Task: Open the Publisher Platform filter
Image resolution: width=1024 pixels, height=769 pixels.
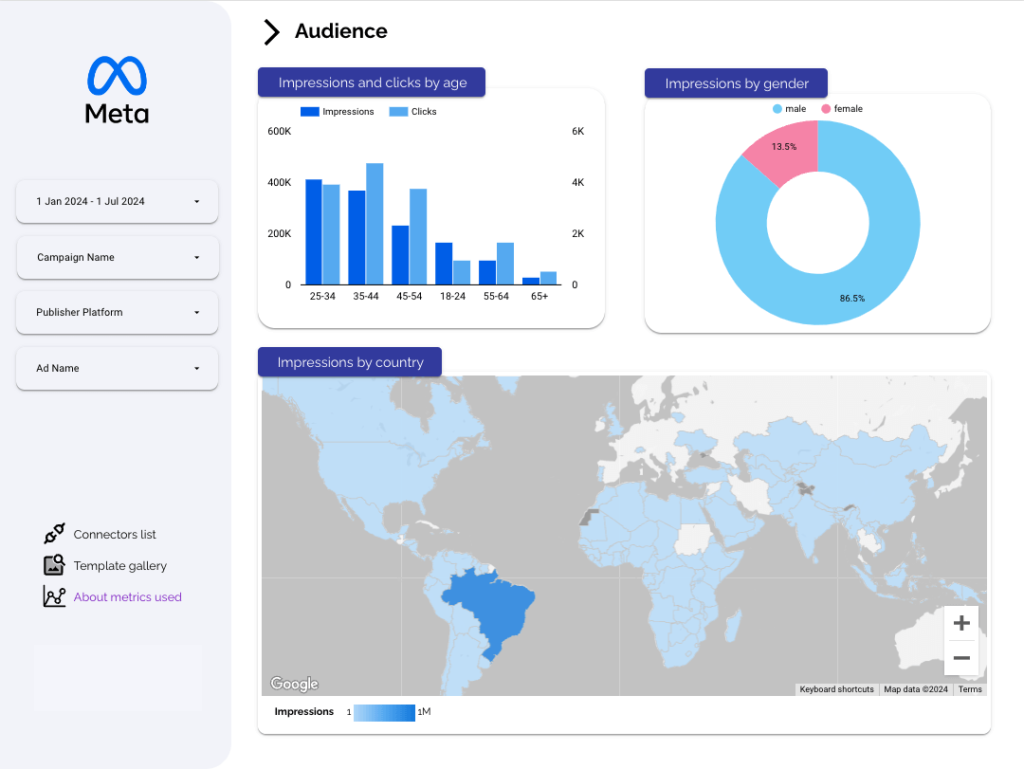Action: coord(117,312)
